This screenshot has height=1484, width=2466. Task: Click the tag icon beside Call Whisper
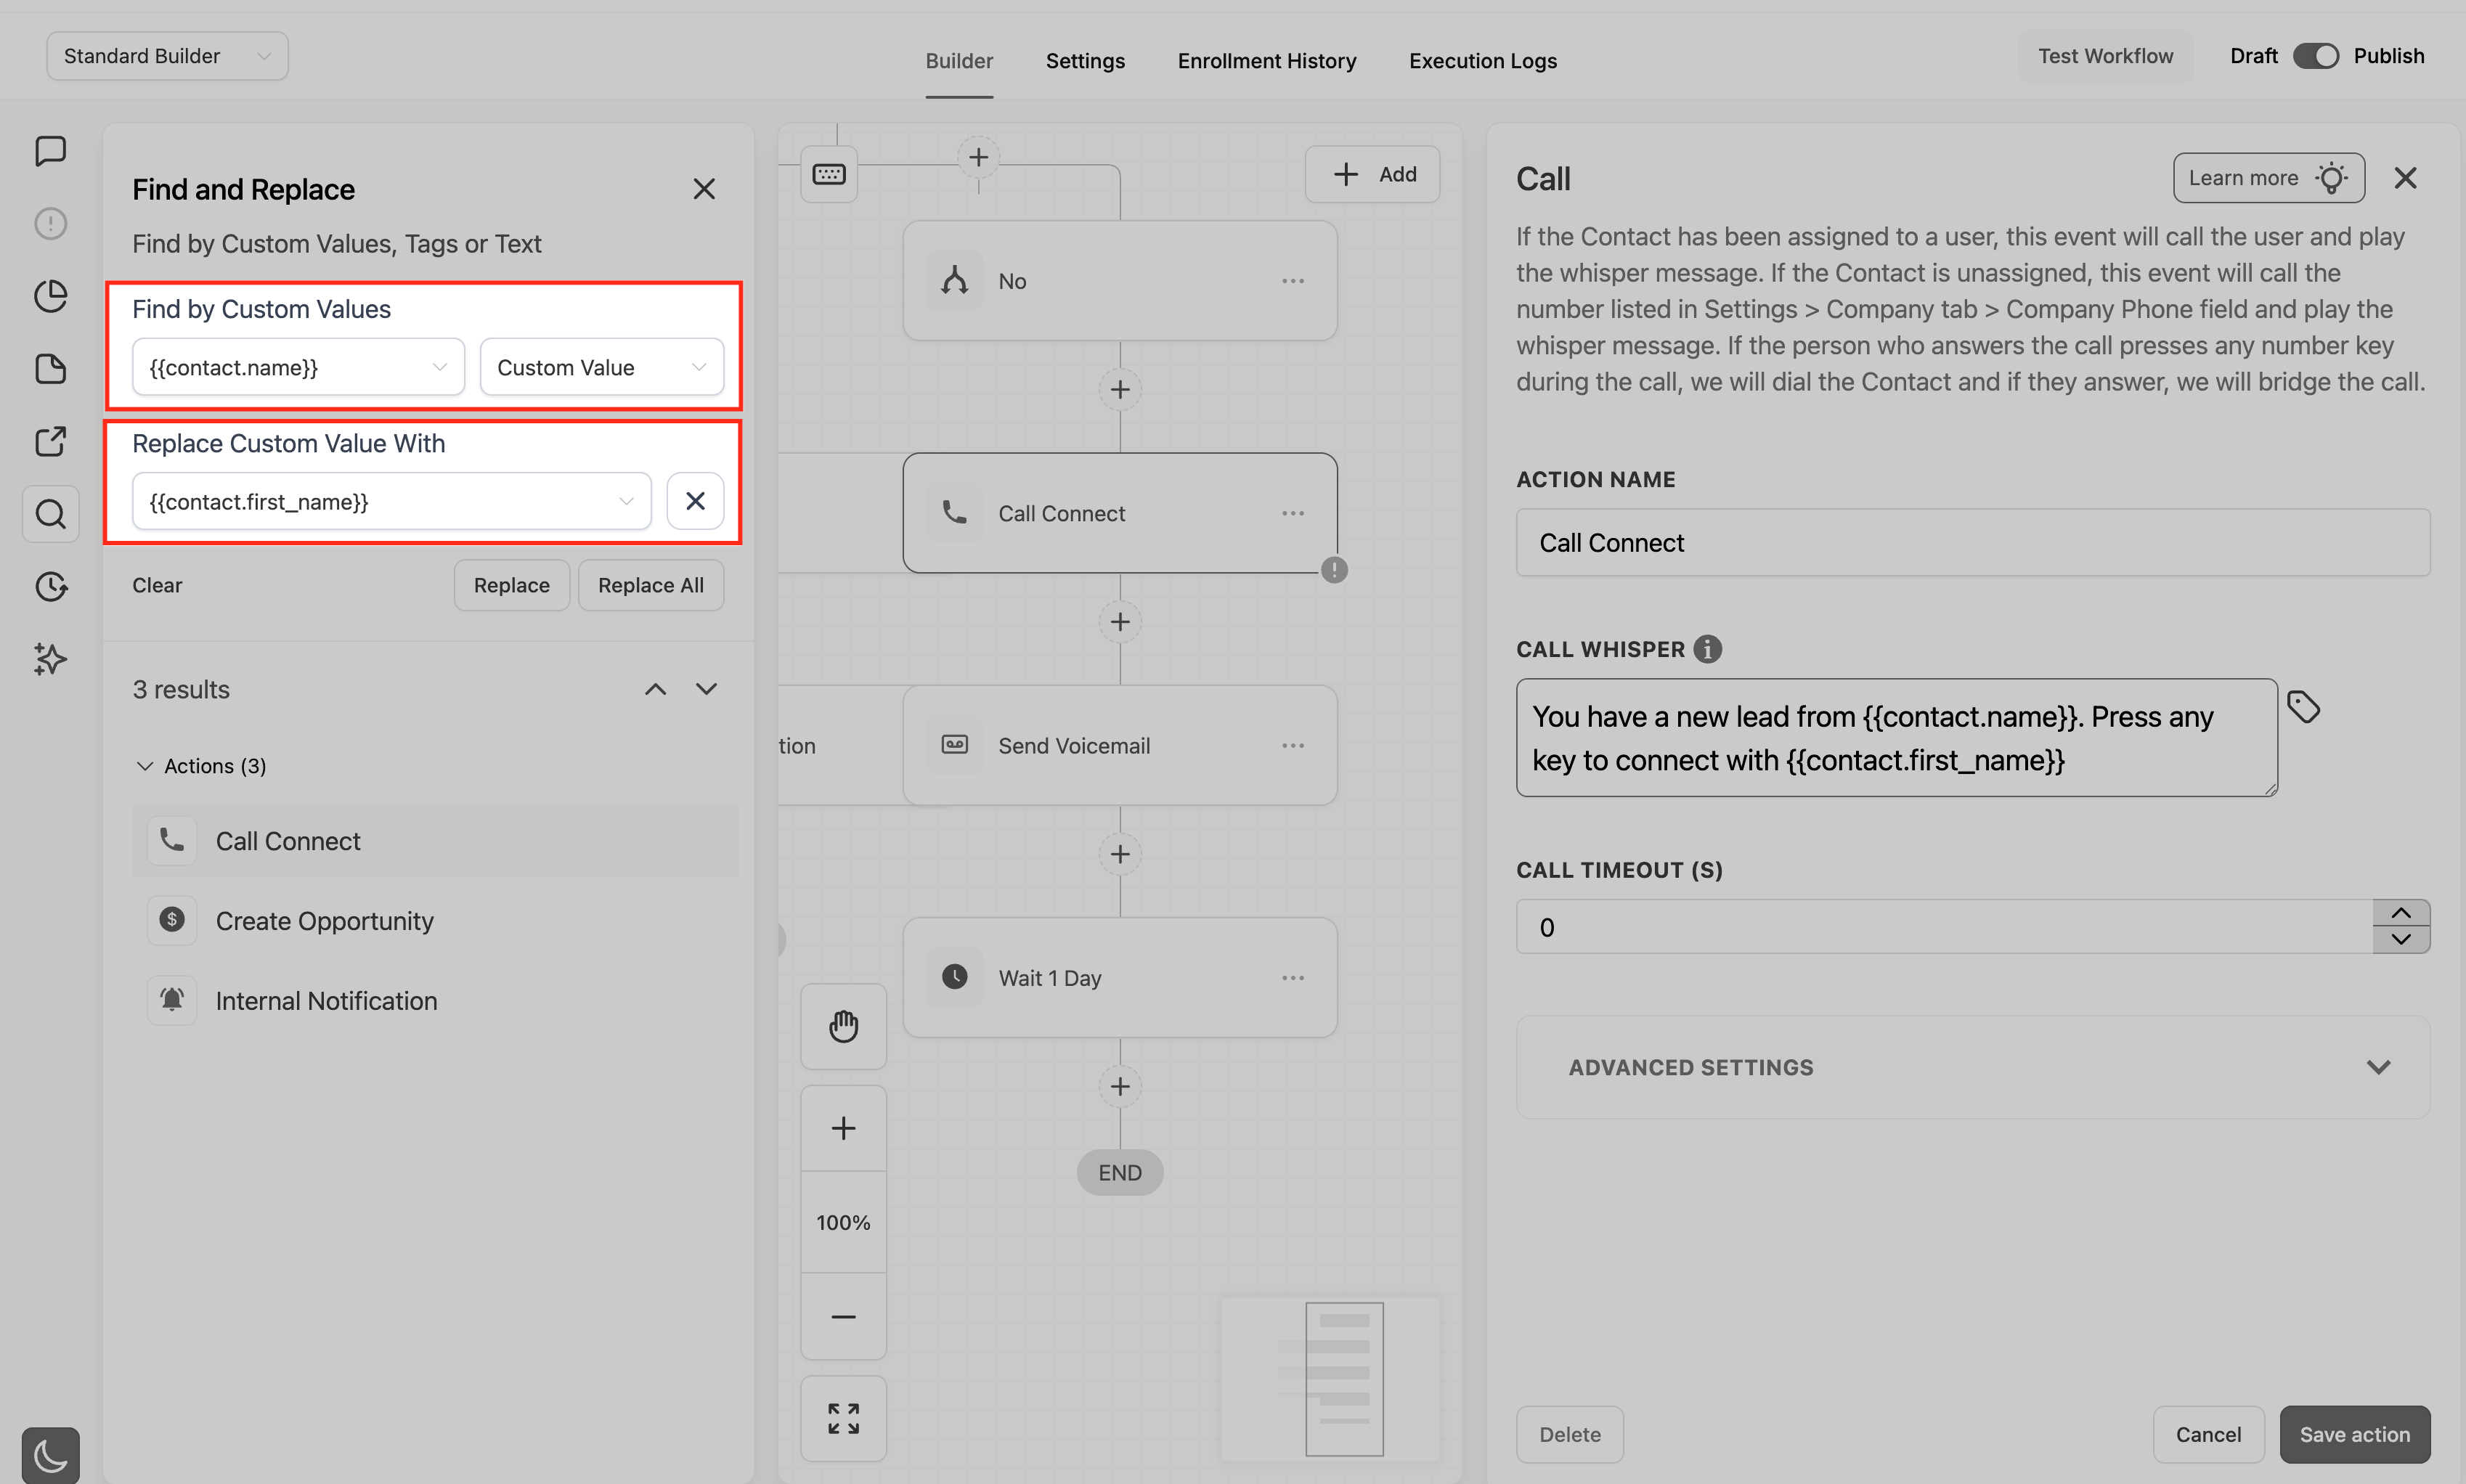tap(2303, 708)
